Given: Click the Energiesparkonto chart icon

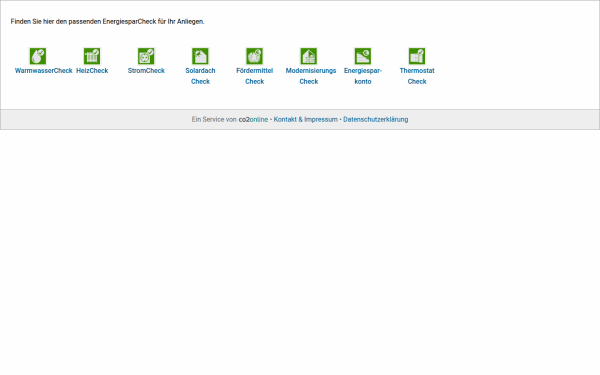Looking at the screenshot, I should (x=363, y=56).
